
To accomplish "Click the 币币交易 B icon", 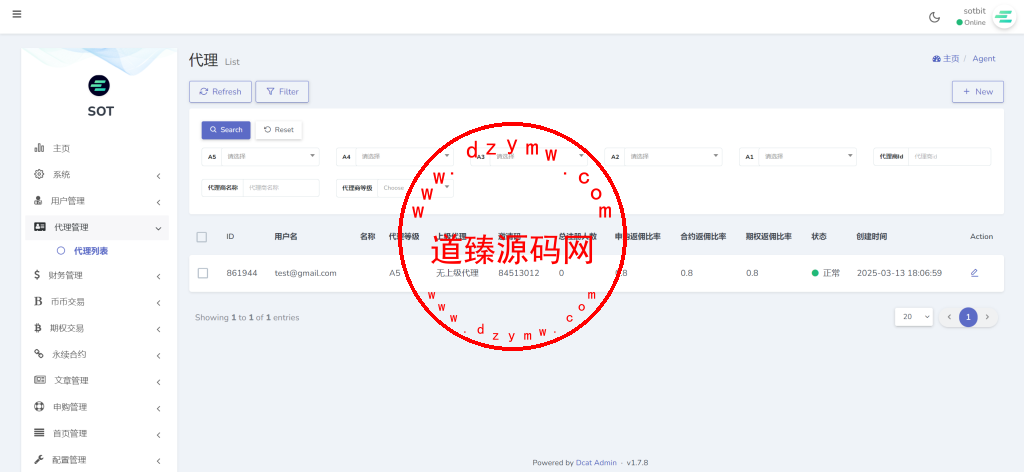I will point(38,302).
